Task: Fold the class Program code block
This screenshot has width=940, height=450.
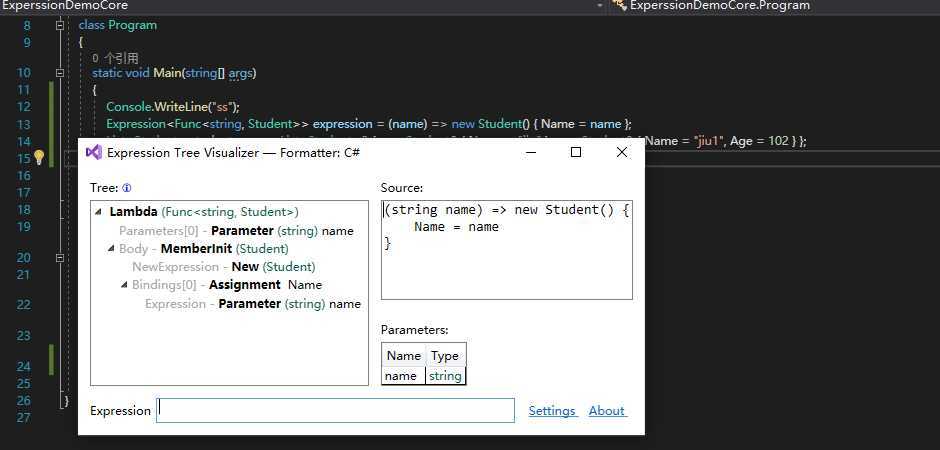Action: (x=60, y=25)
